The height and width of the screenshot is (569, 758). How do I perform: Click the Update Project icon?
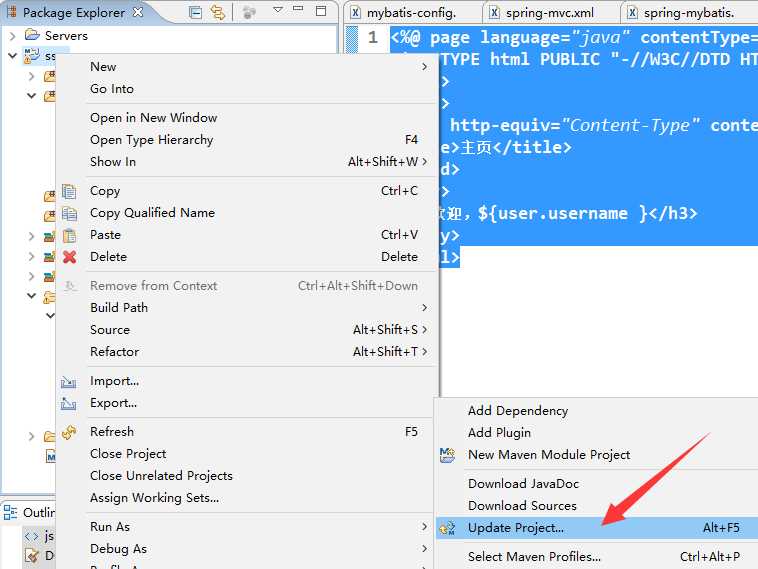(x=447, y=528)
